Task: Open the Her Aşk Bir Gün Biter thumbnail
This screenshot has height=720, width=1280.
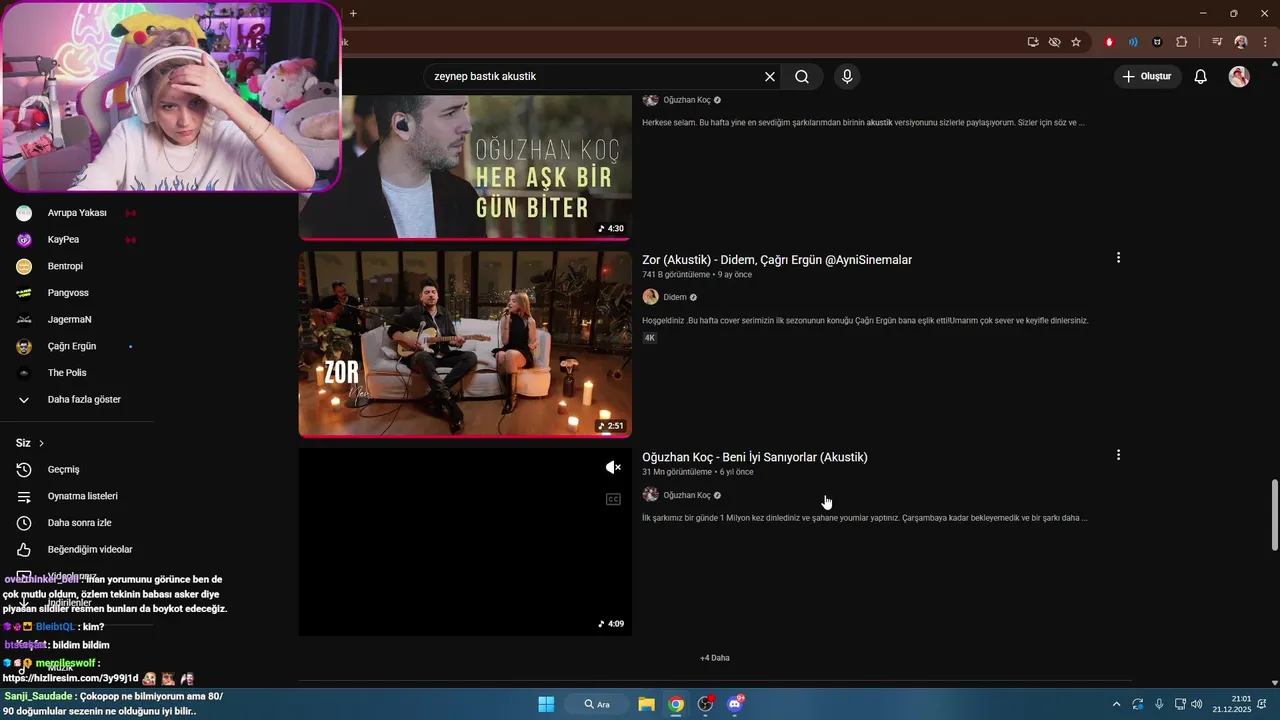Action: point(465,167)
